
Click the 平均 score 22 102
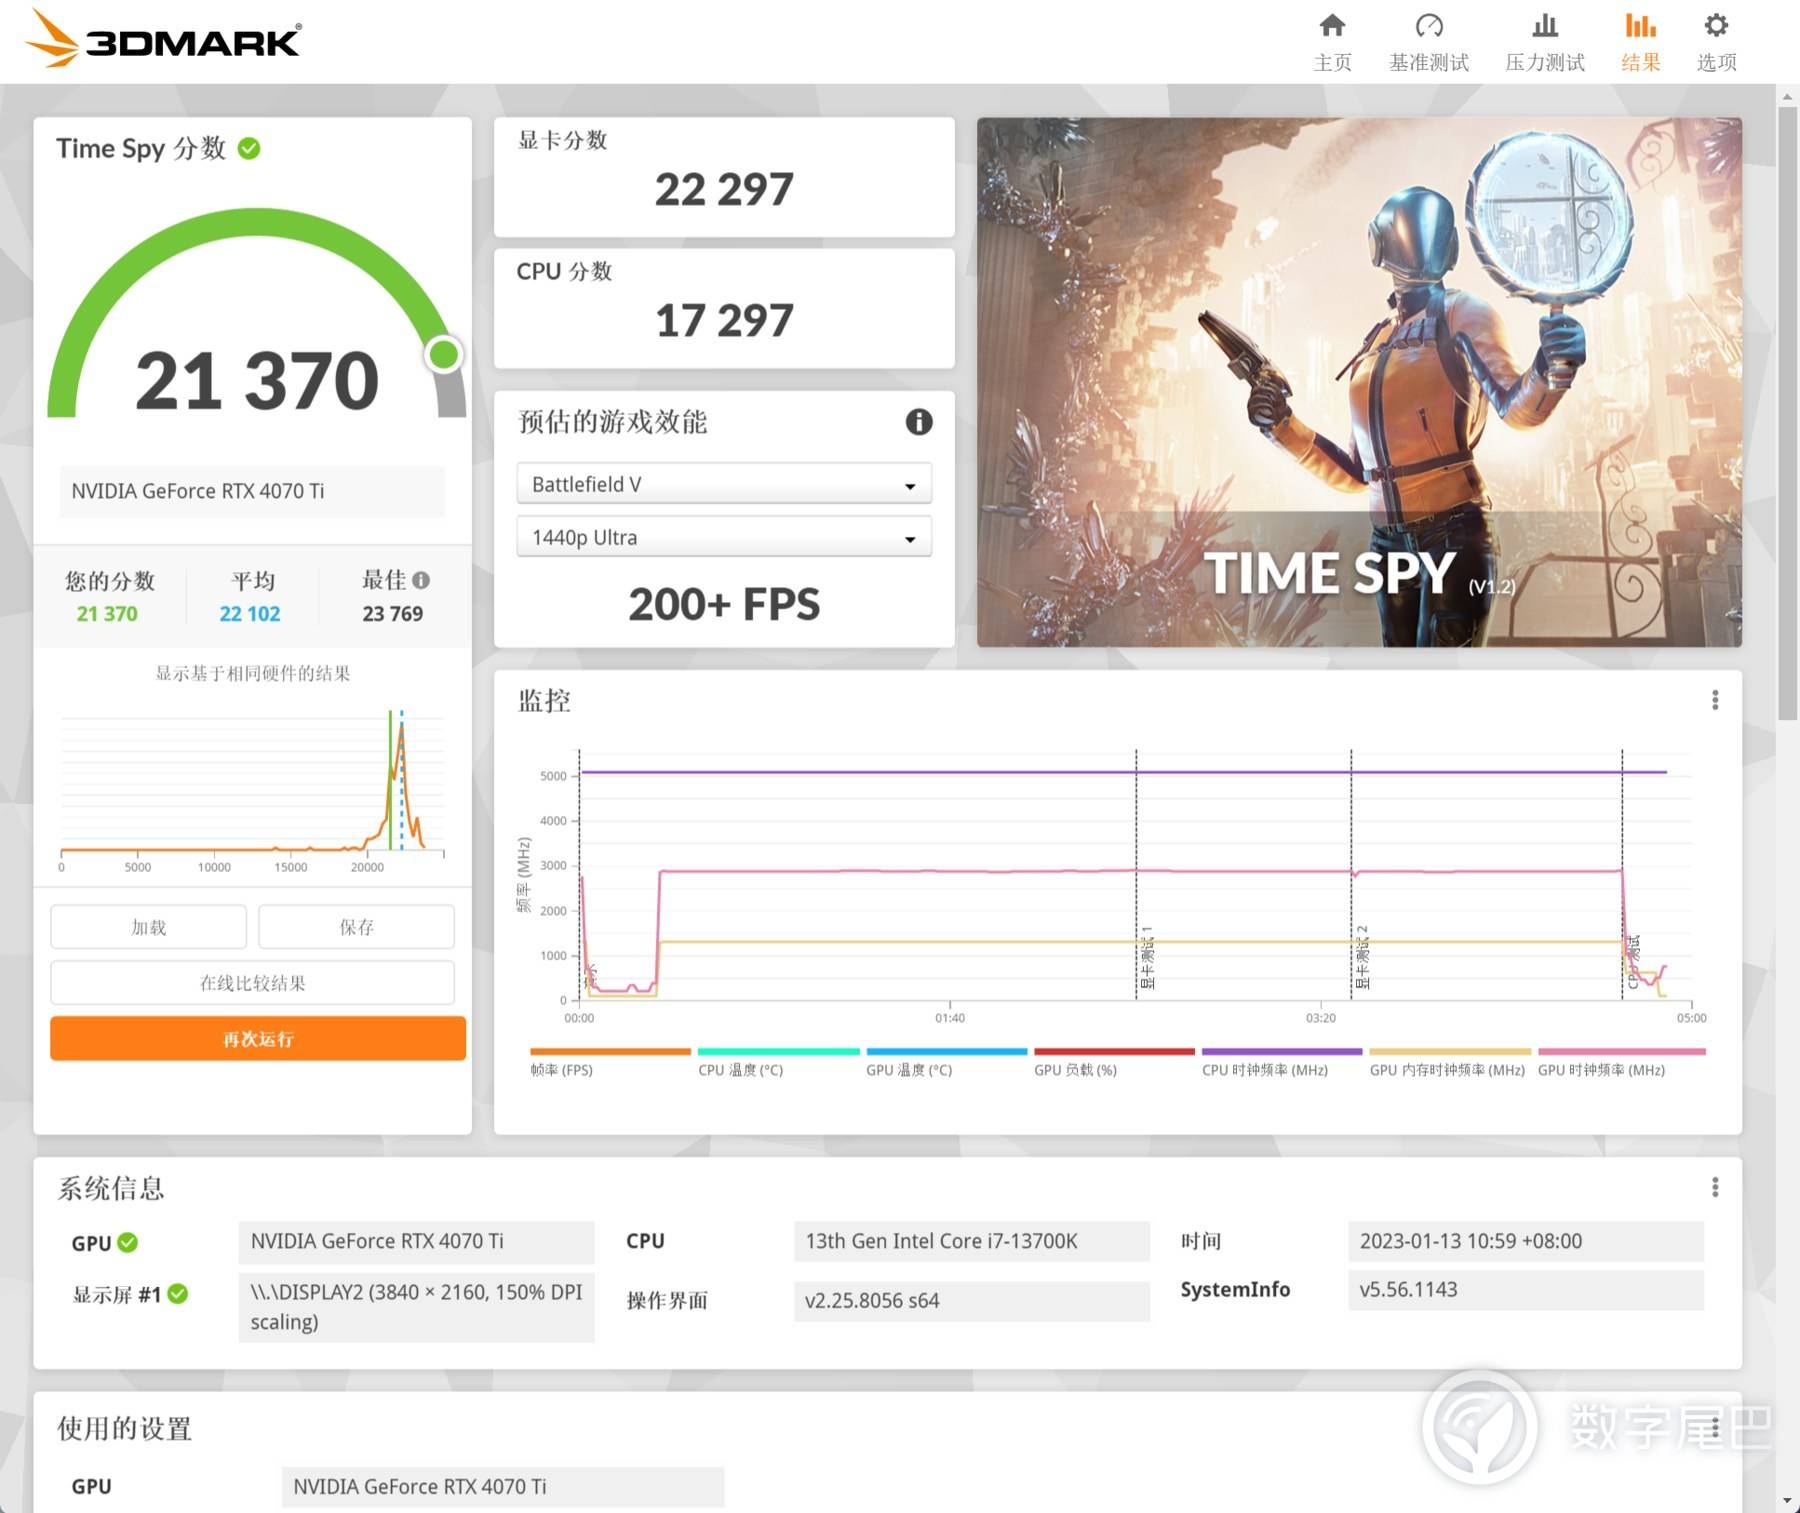tap(250, 614)
